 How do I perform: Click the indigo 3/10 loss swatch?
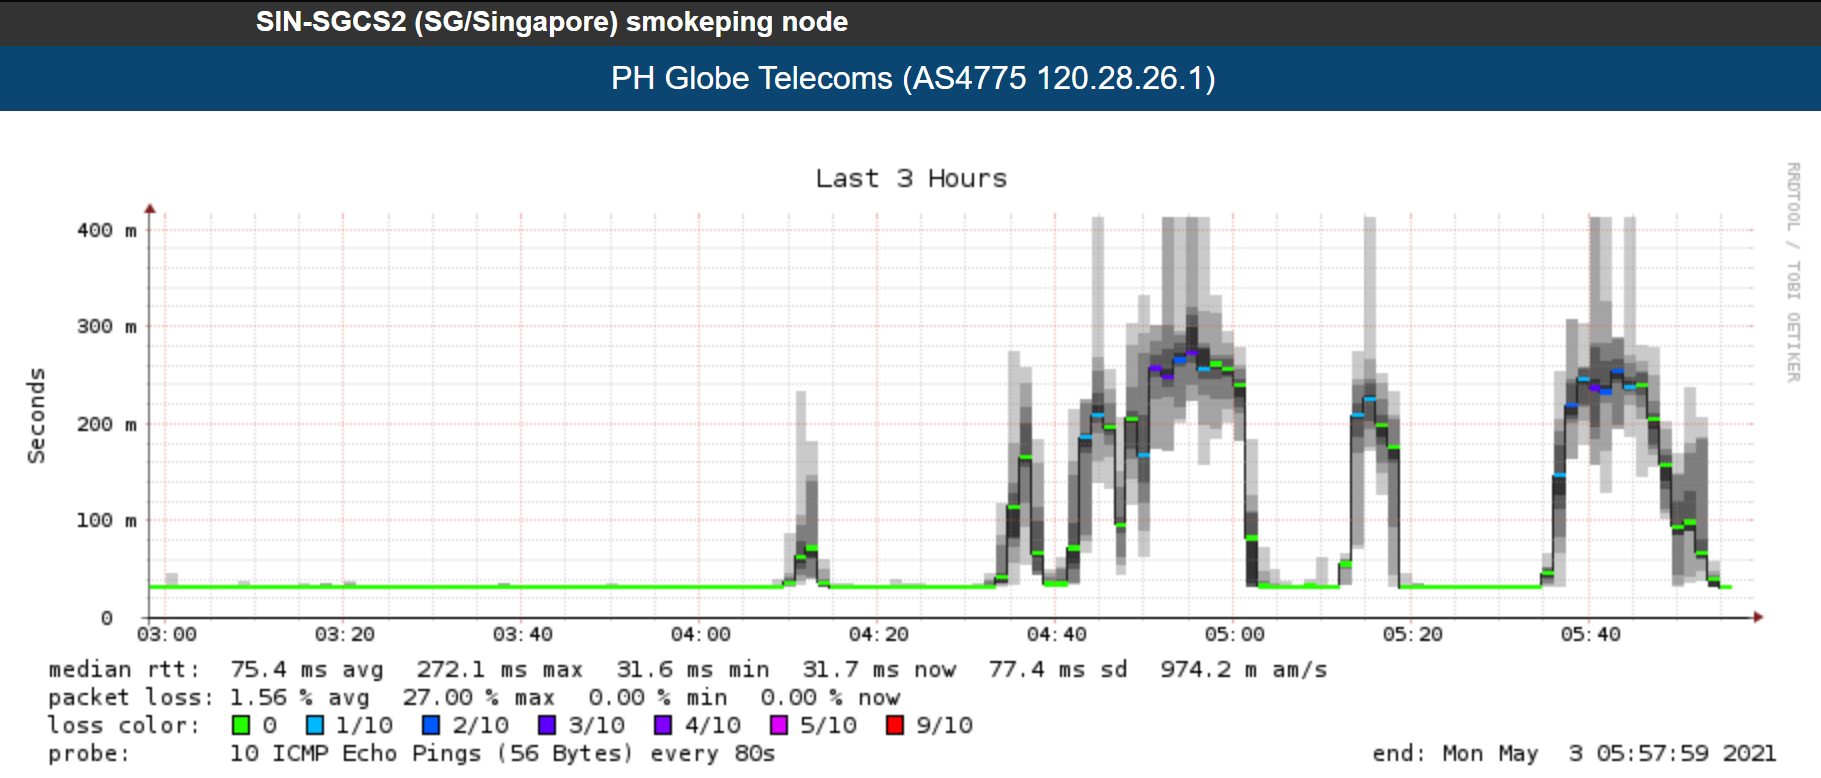coord(547,725)
